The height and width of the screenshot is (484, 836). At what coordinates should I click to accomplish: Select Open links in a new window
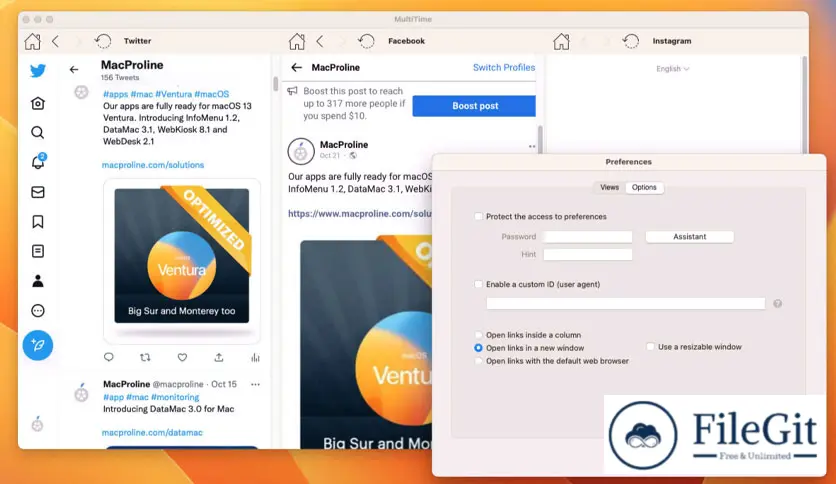(478, 348)
